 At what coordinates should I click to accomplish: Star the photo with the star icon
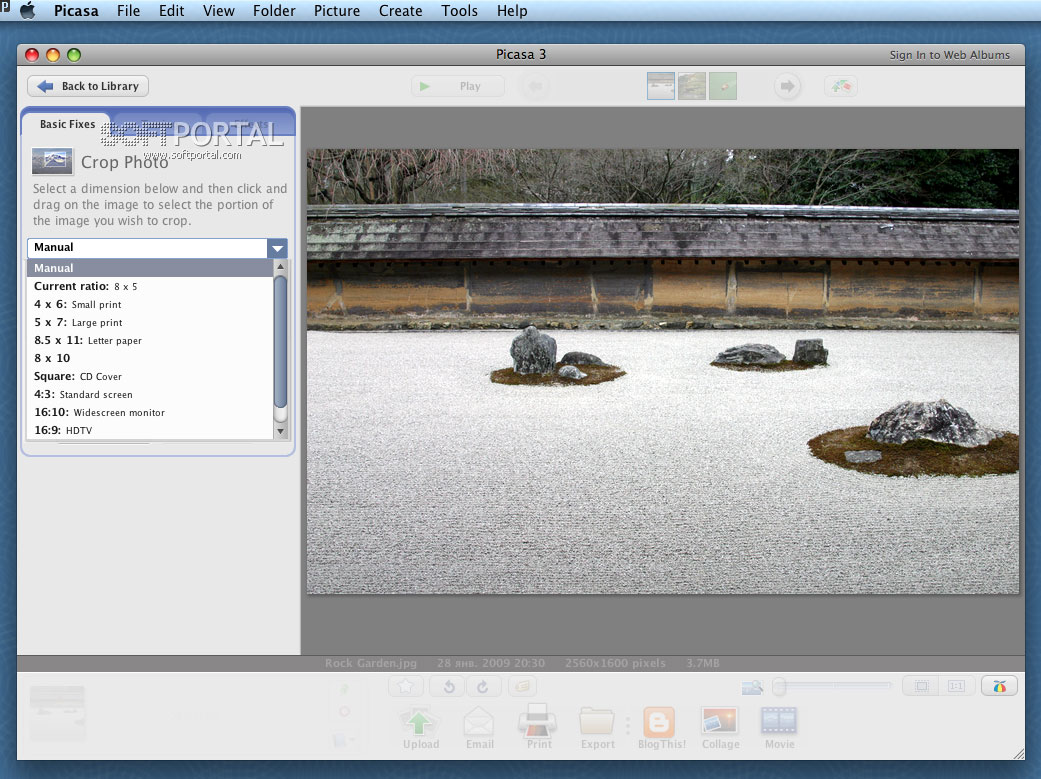(x=406, y=686)
